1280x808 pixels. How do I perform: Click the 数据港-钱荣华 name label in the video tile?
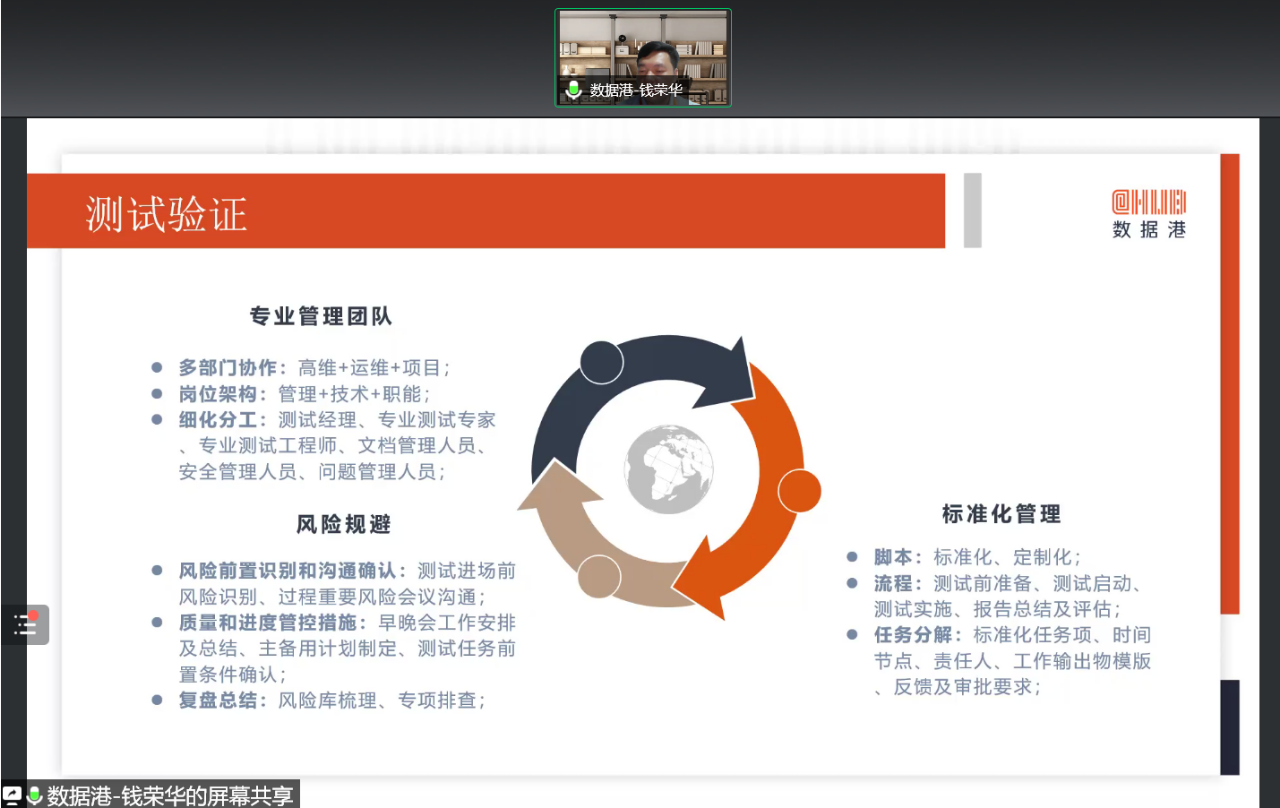pos(636,90)
